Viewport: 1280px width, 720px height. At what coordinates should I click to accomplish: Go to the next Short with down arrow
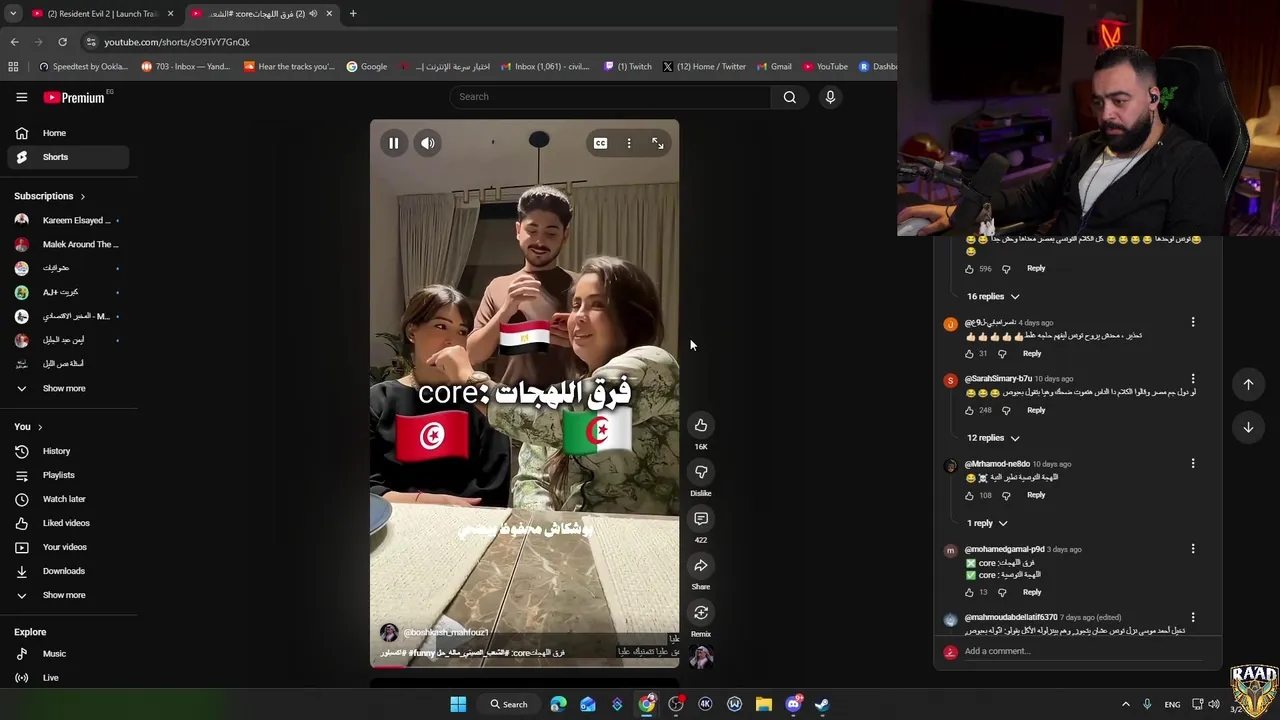coord(1248,428)
